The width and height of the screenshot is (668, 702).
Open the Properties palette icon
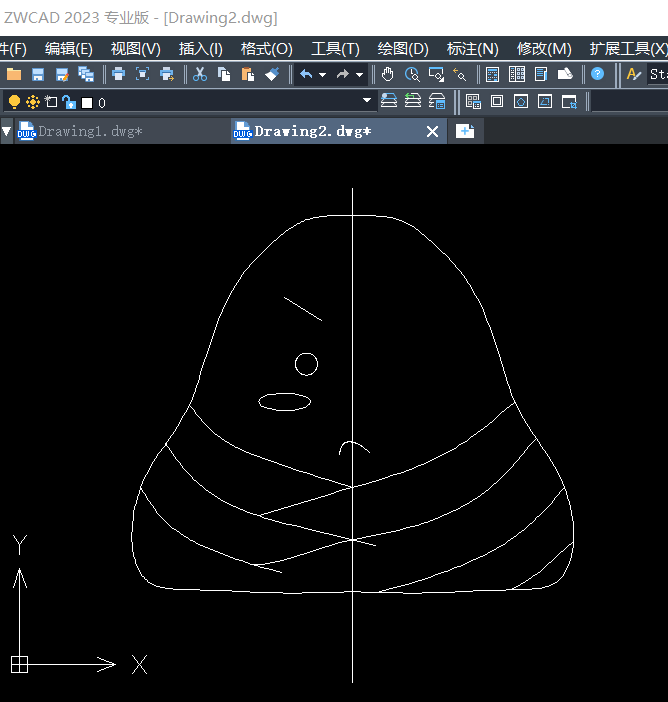click(x=492, y=74)
